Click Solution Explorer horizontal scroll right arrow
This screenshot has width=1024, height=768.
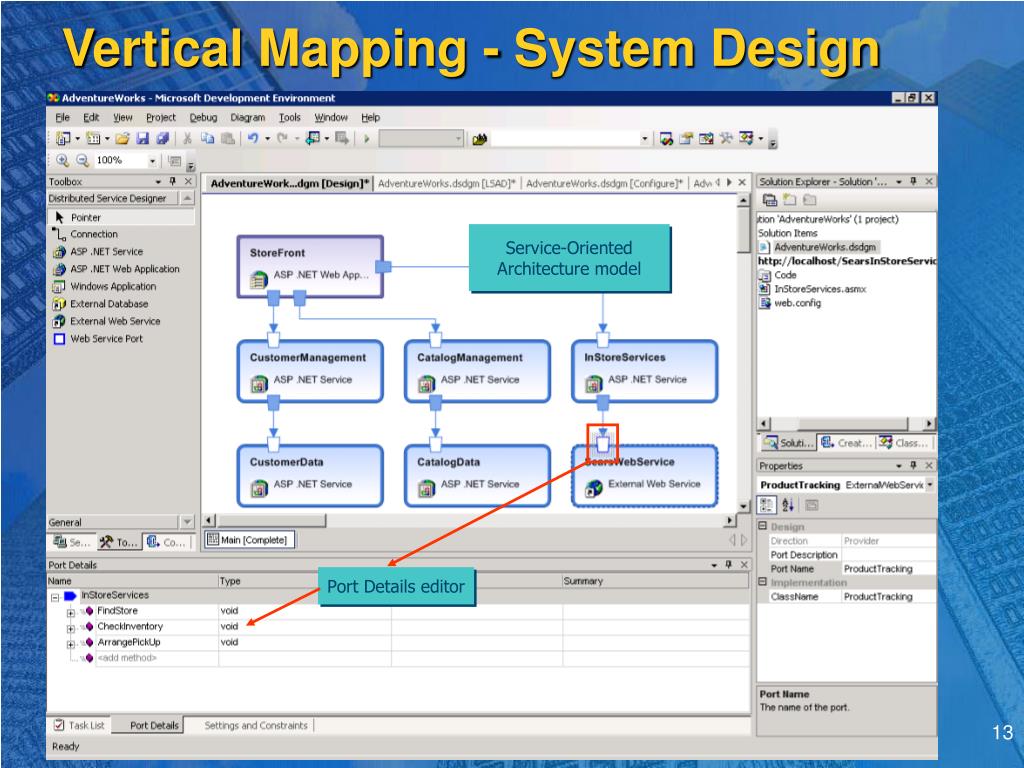pyautogui.click(x=930, y=424)
